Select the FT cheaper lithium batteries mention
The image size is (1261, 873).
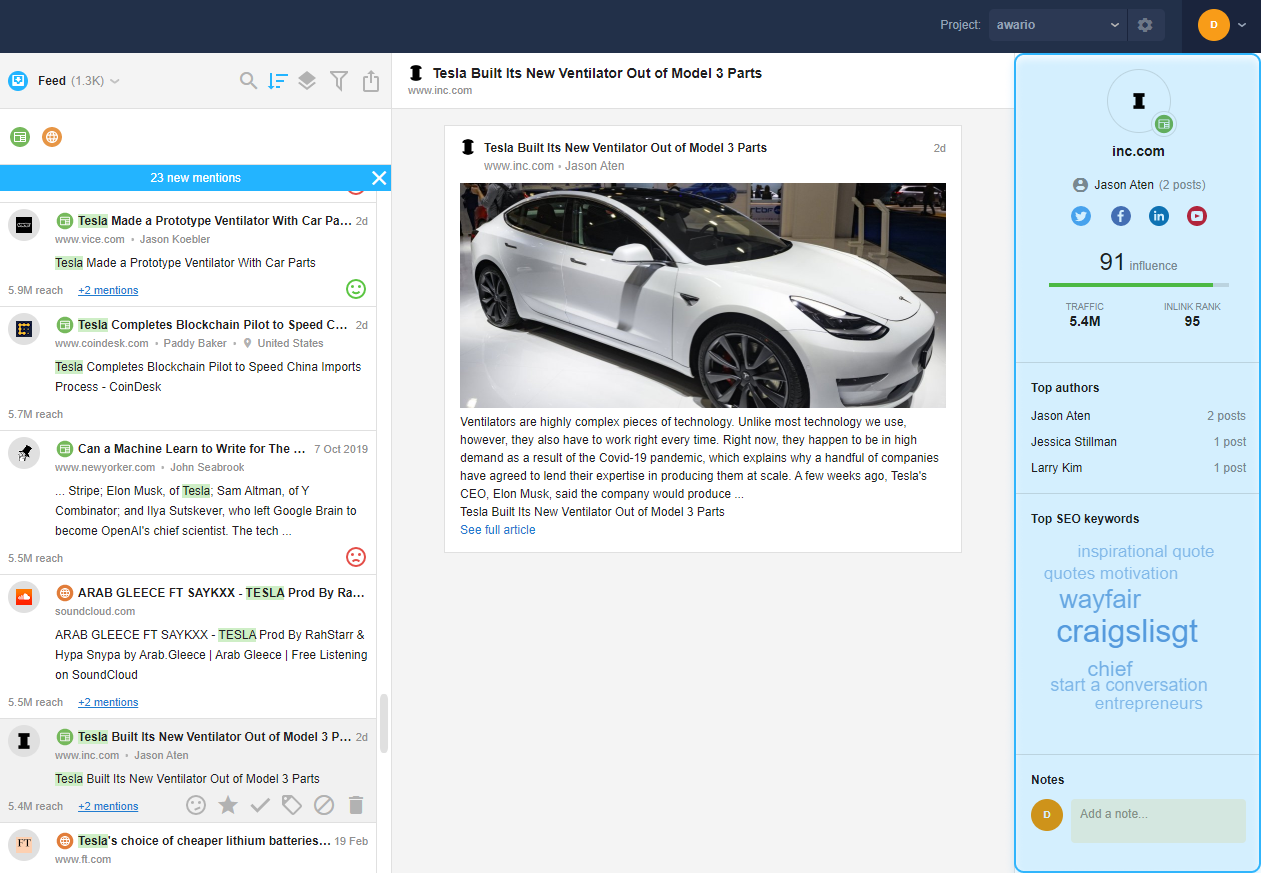coord(188,848)
